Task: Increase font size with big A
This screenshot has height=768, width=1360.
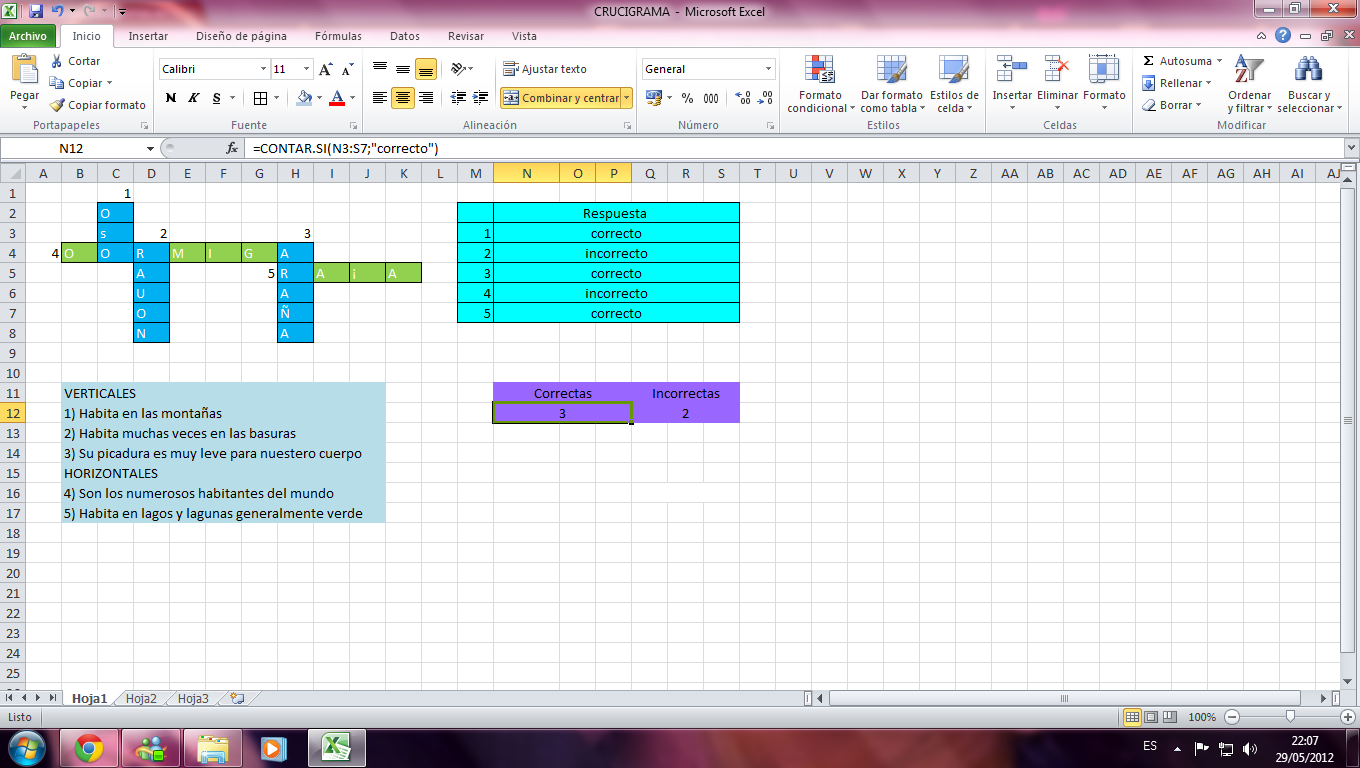Action: point(325,69)
